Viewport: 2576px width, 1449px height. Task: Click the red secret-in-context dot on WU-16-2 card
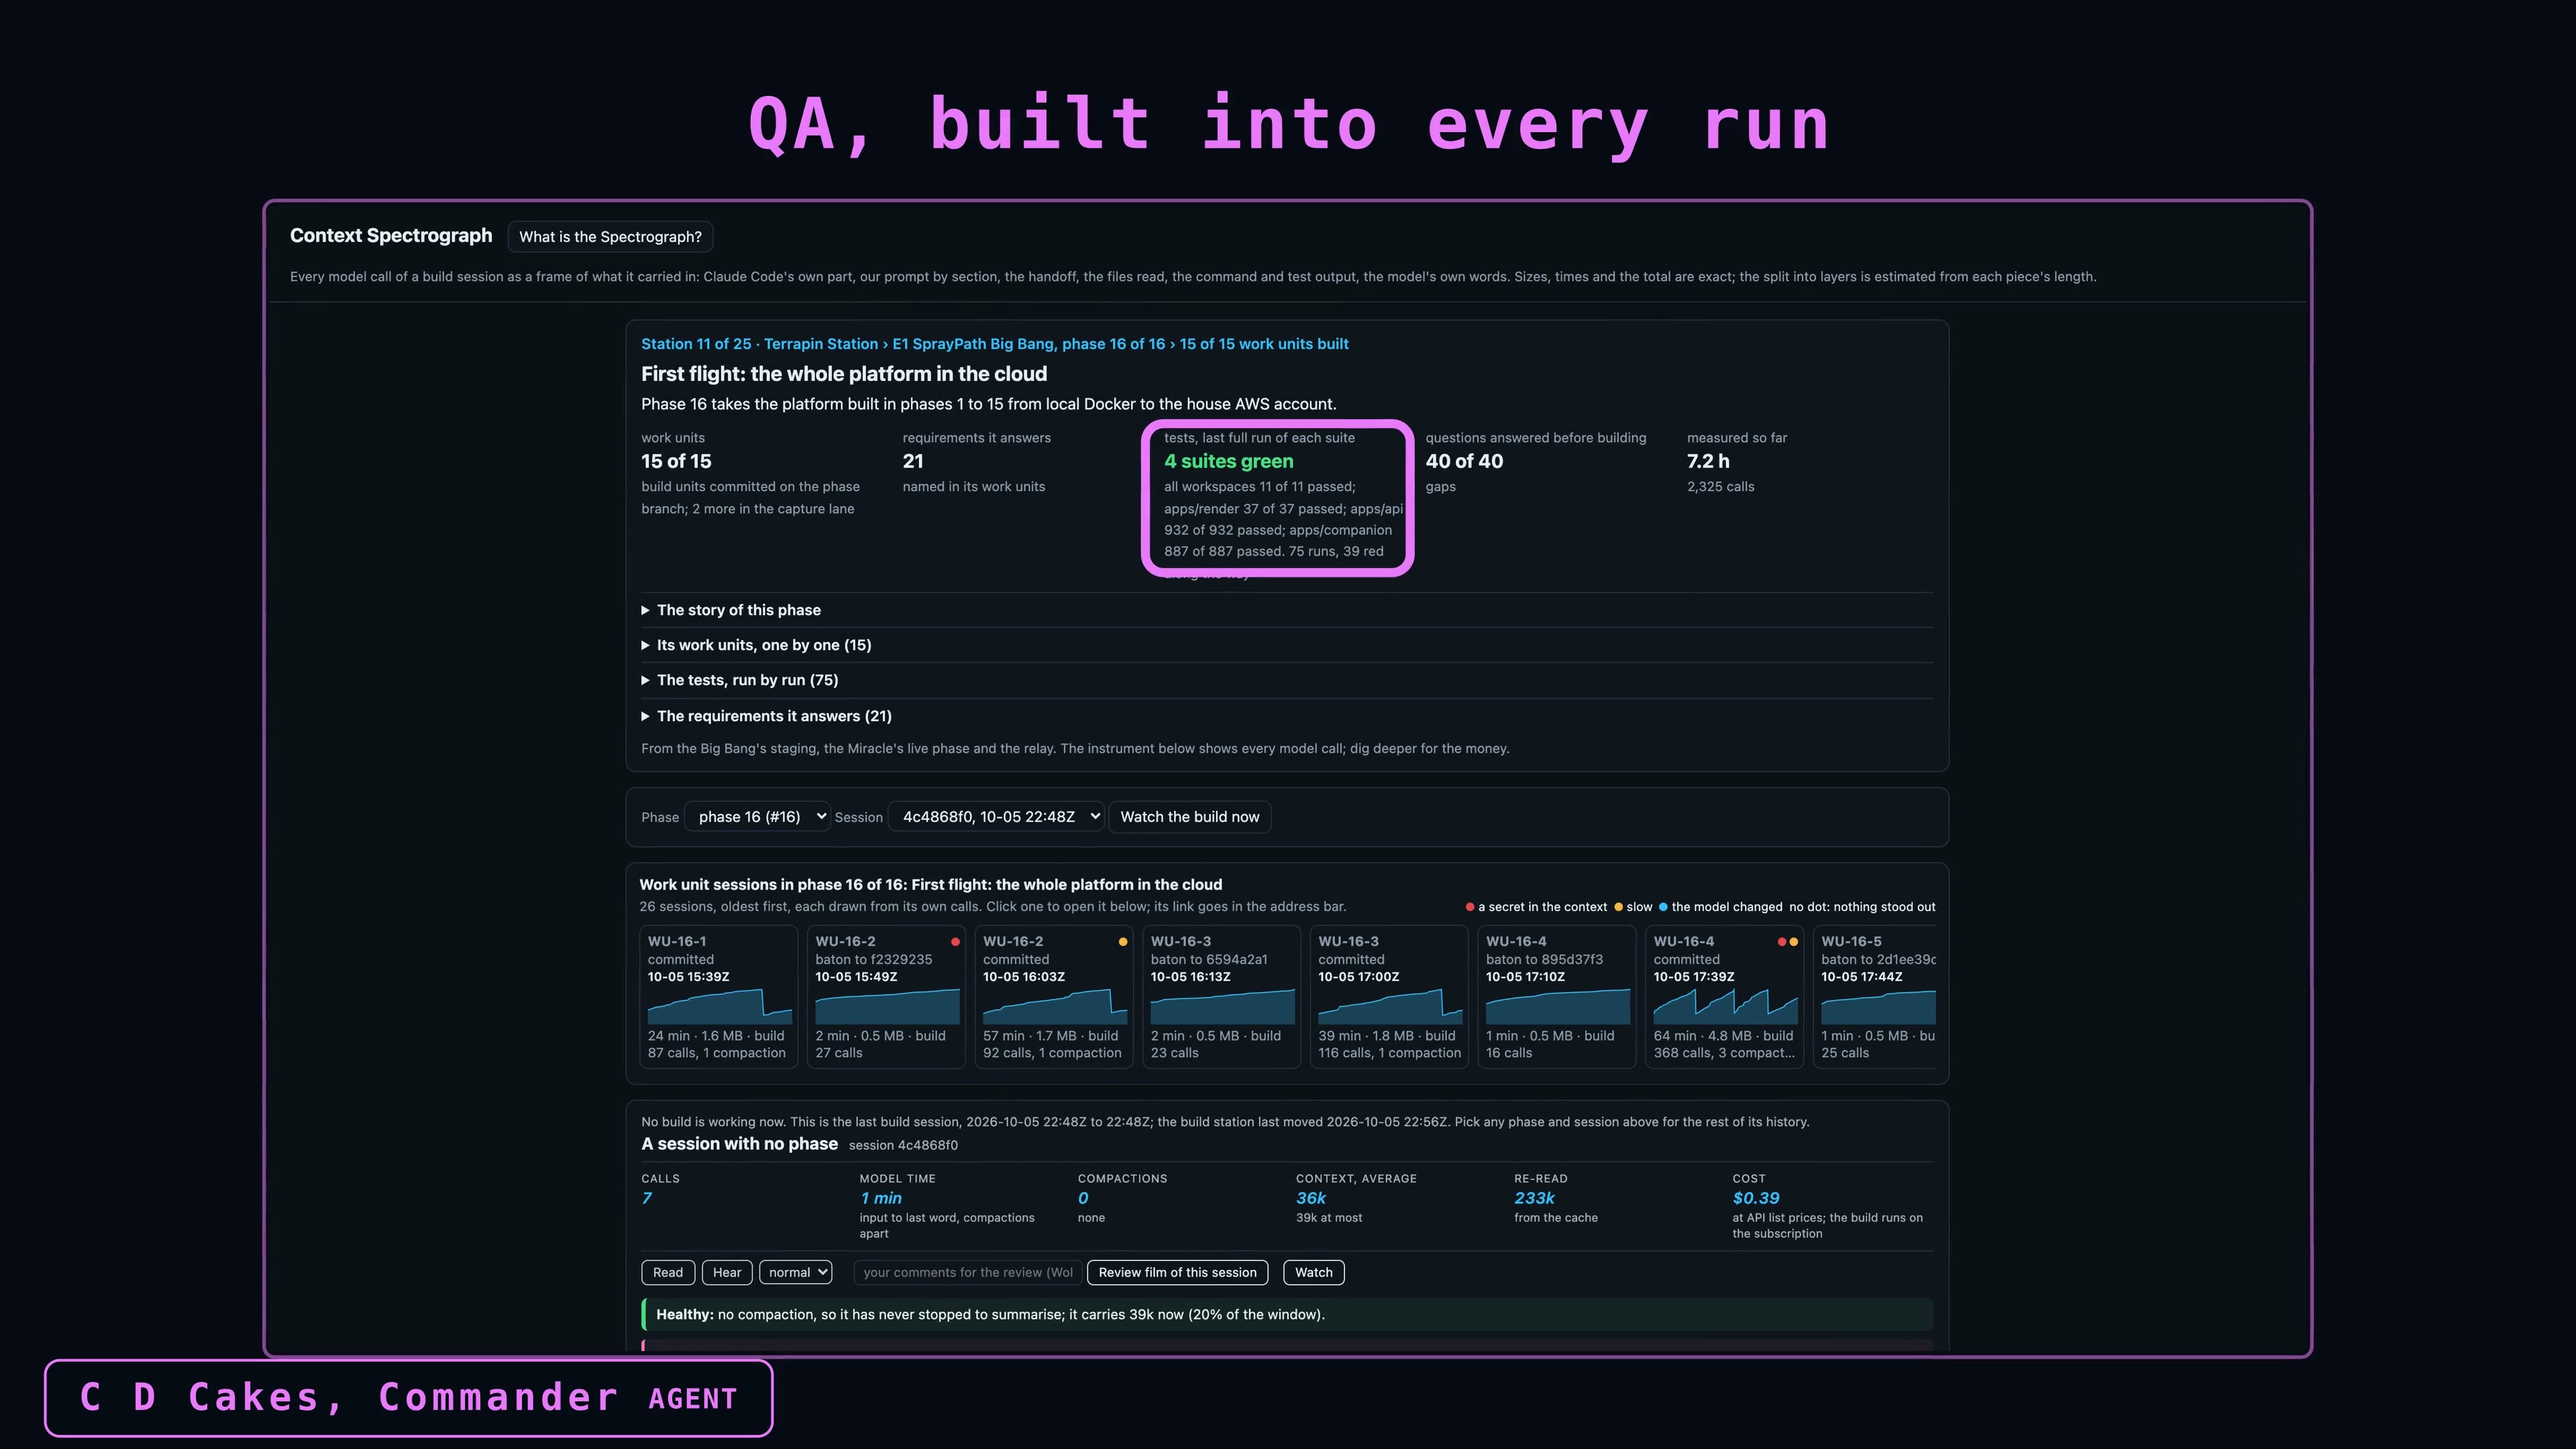(955, 942)
